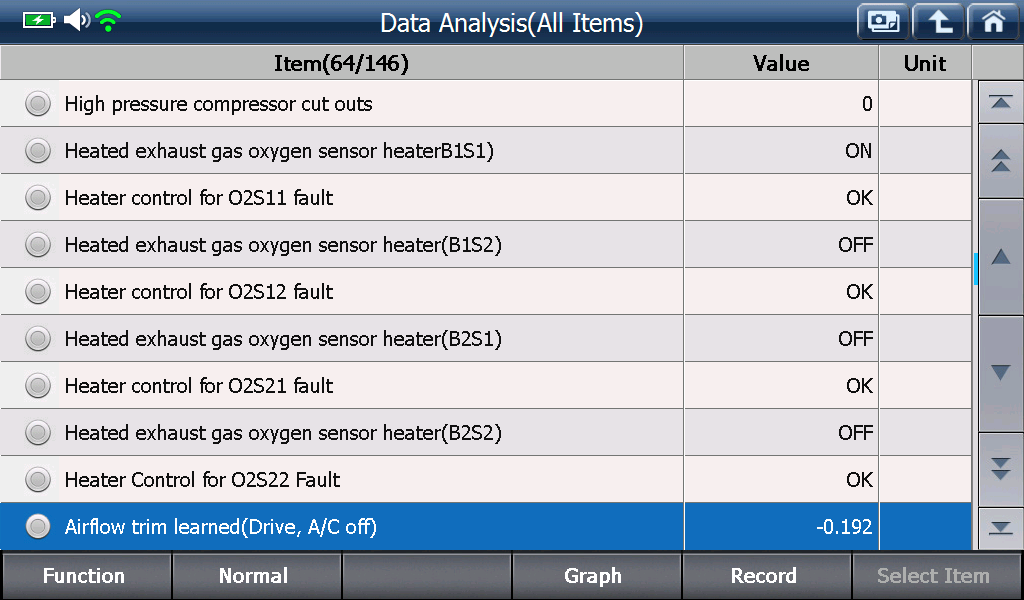1024x600 pixels.
Task: Jump to bottom of list arrow
Action: (x=1000, y=528)
